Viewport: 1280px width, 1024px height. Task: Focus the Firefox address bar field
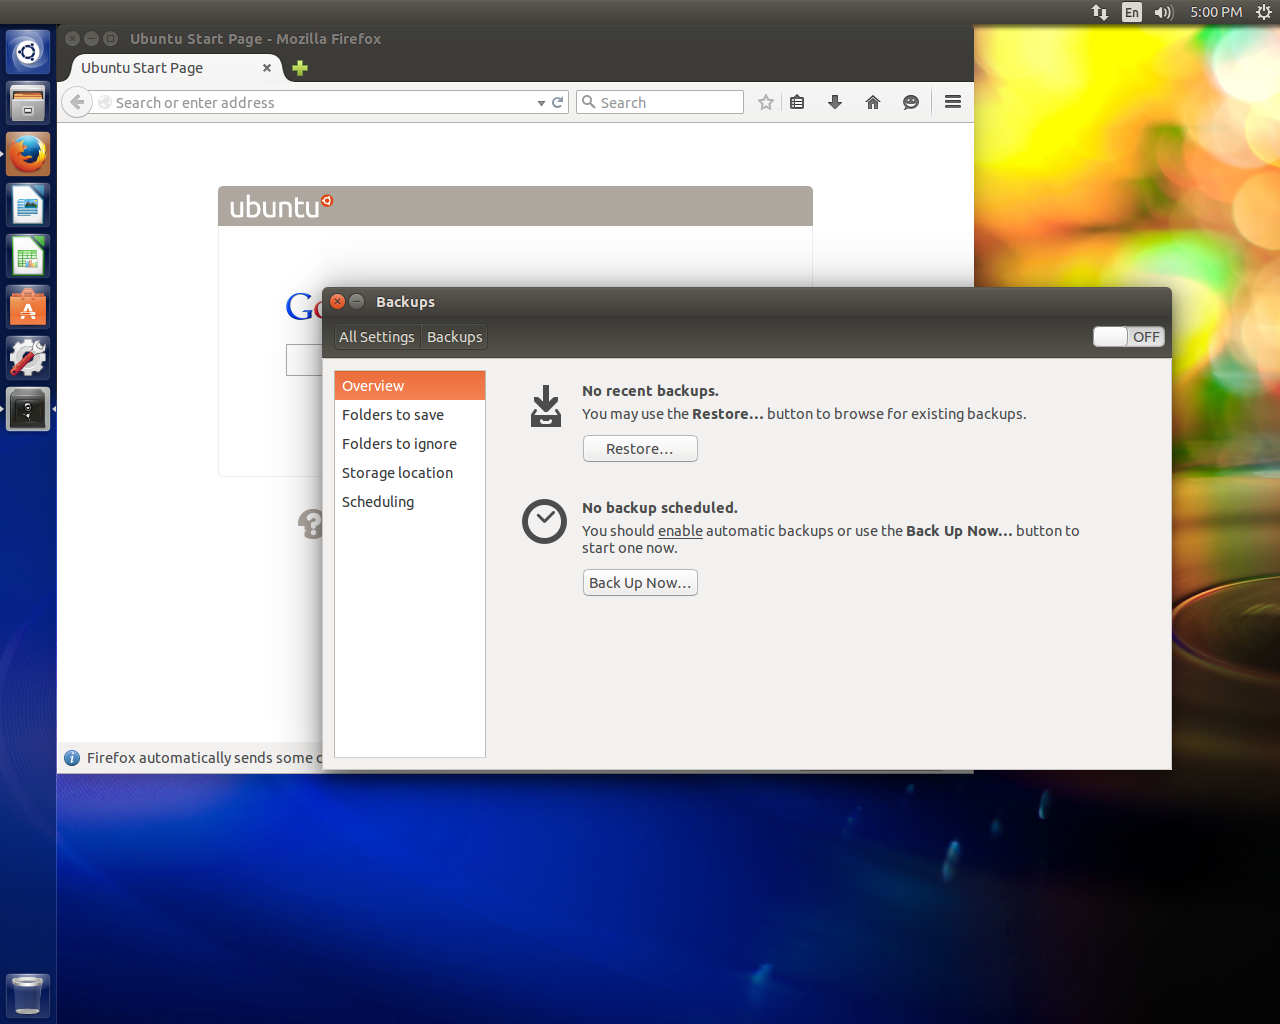(x=324, y=103)
